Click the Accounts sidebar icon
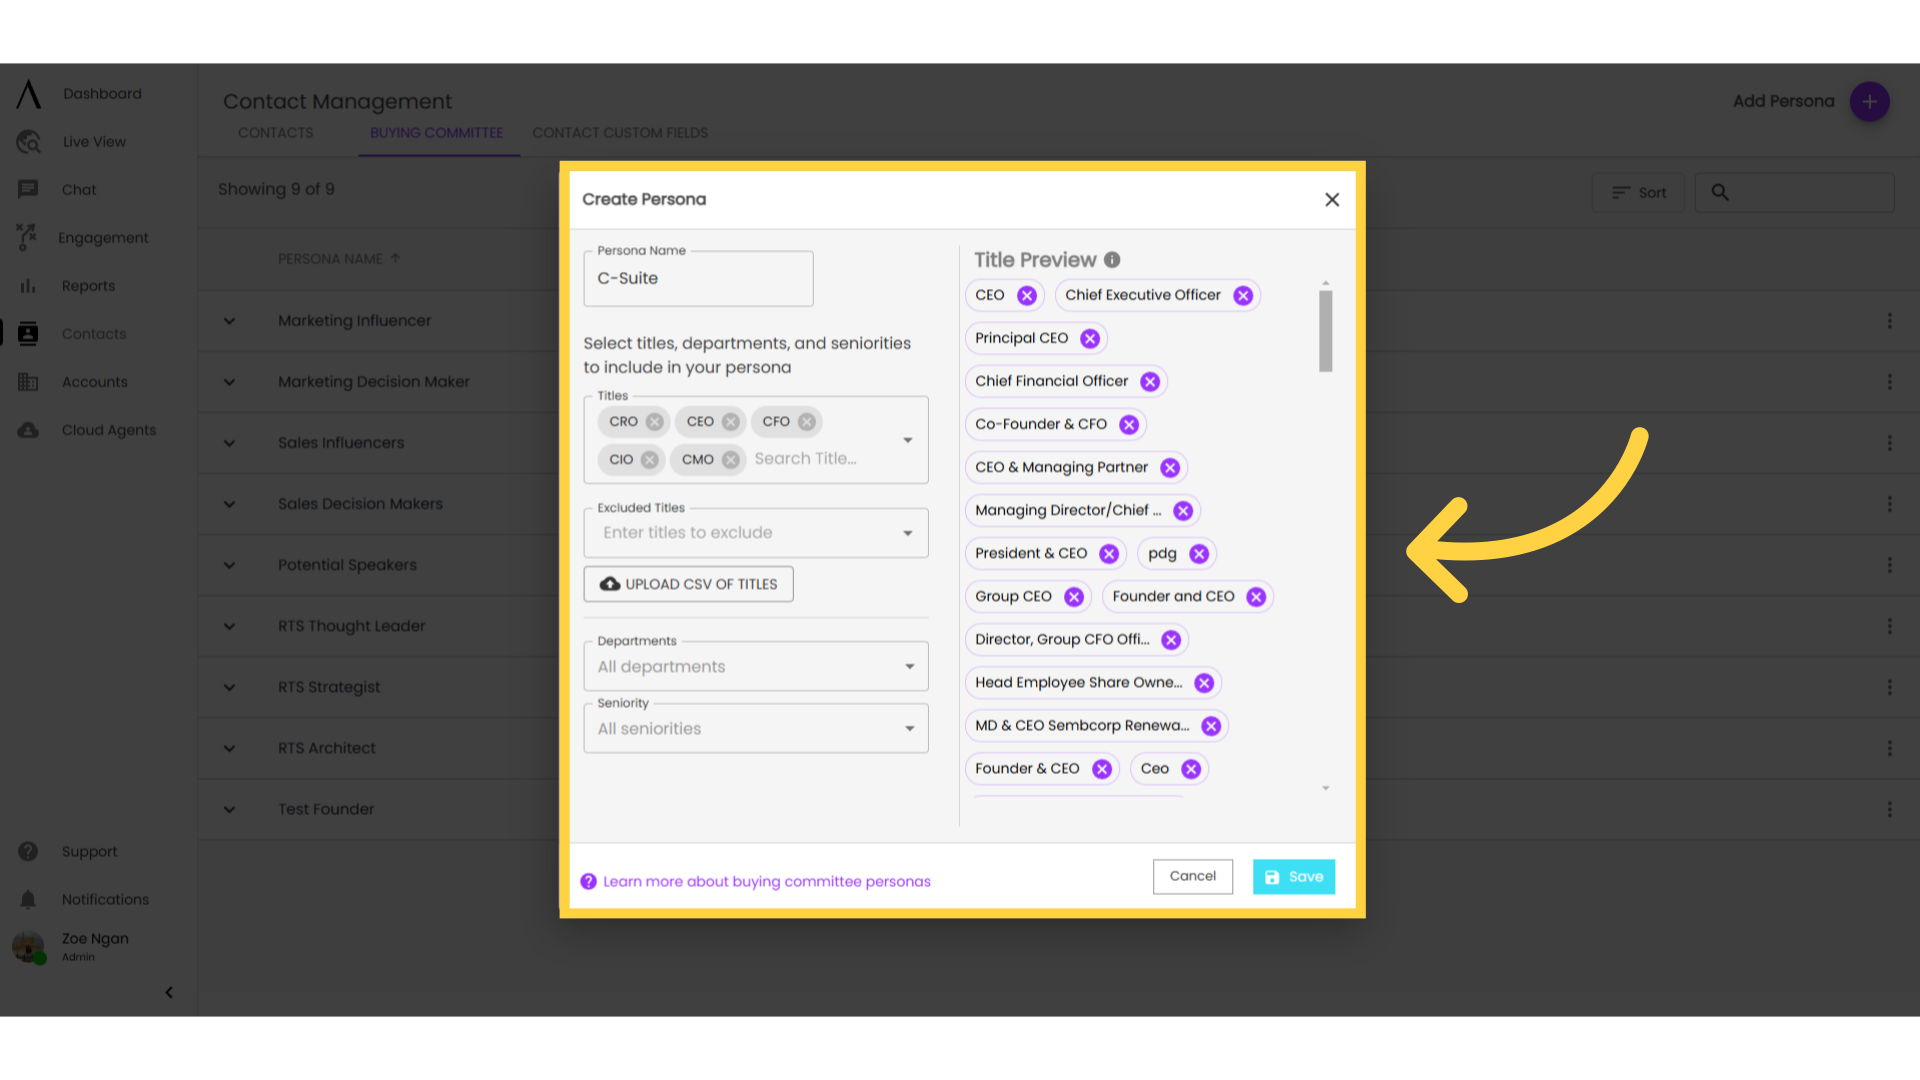Screen dimensions: 1920x1080 point(28,381)
